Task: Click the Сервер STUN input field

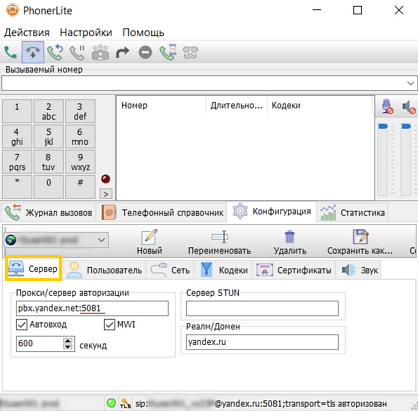Action: pos(262,308)
